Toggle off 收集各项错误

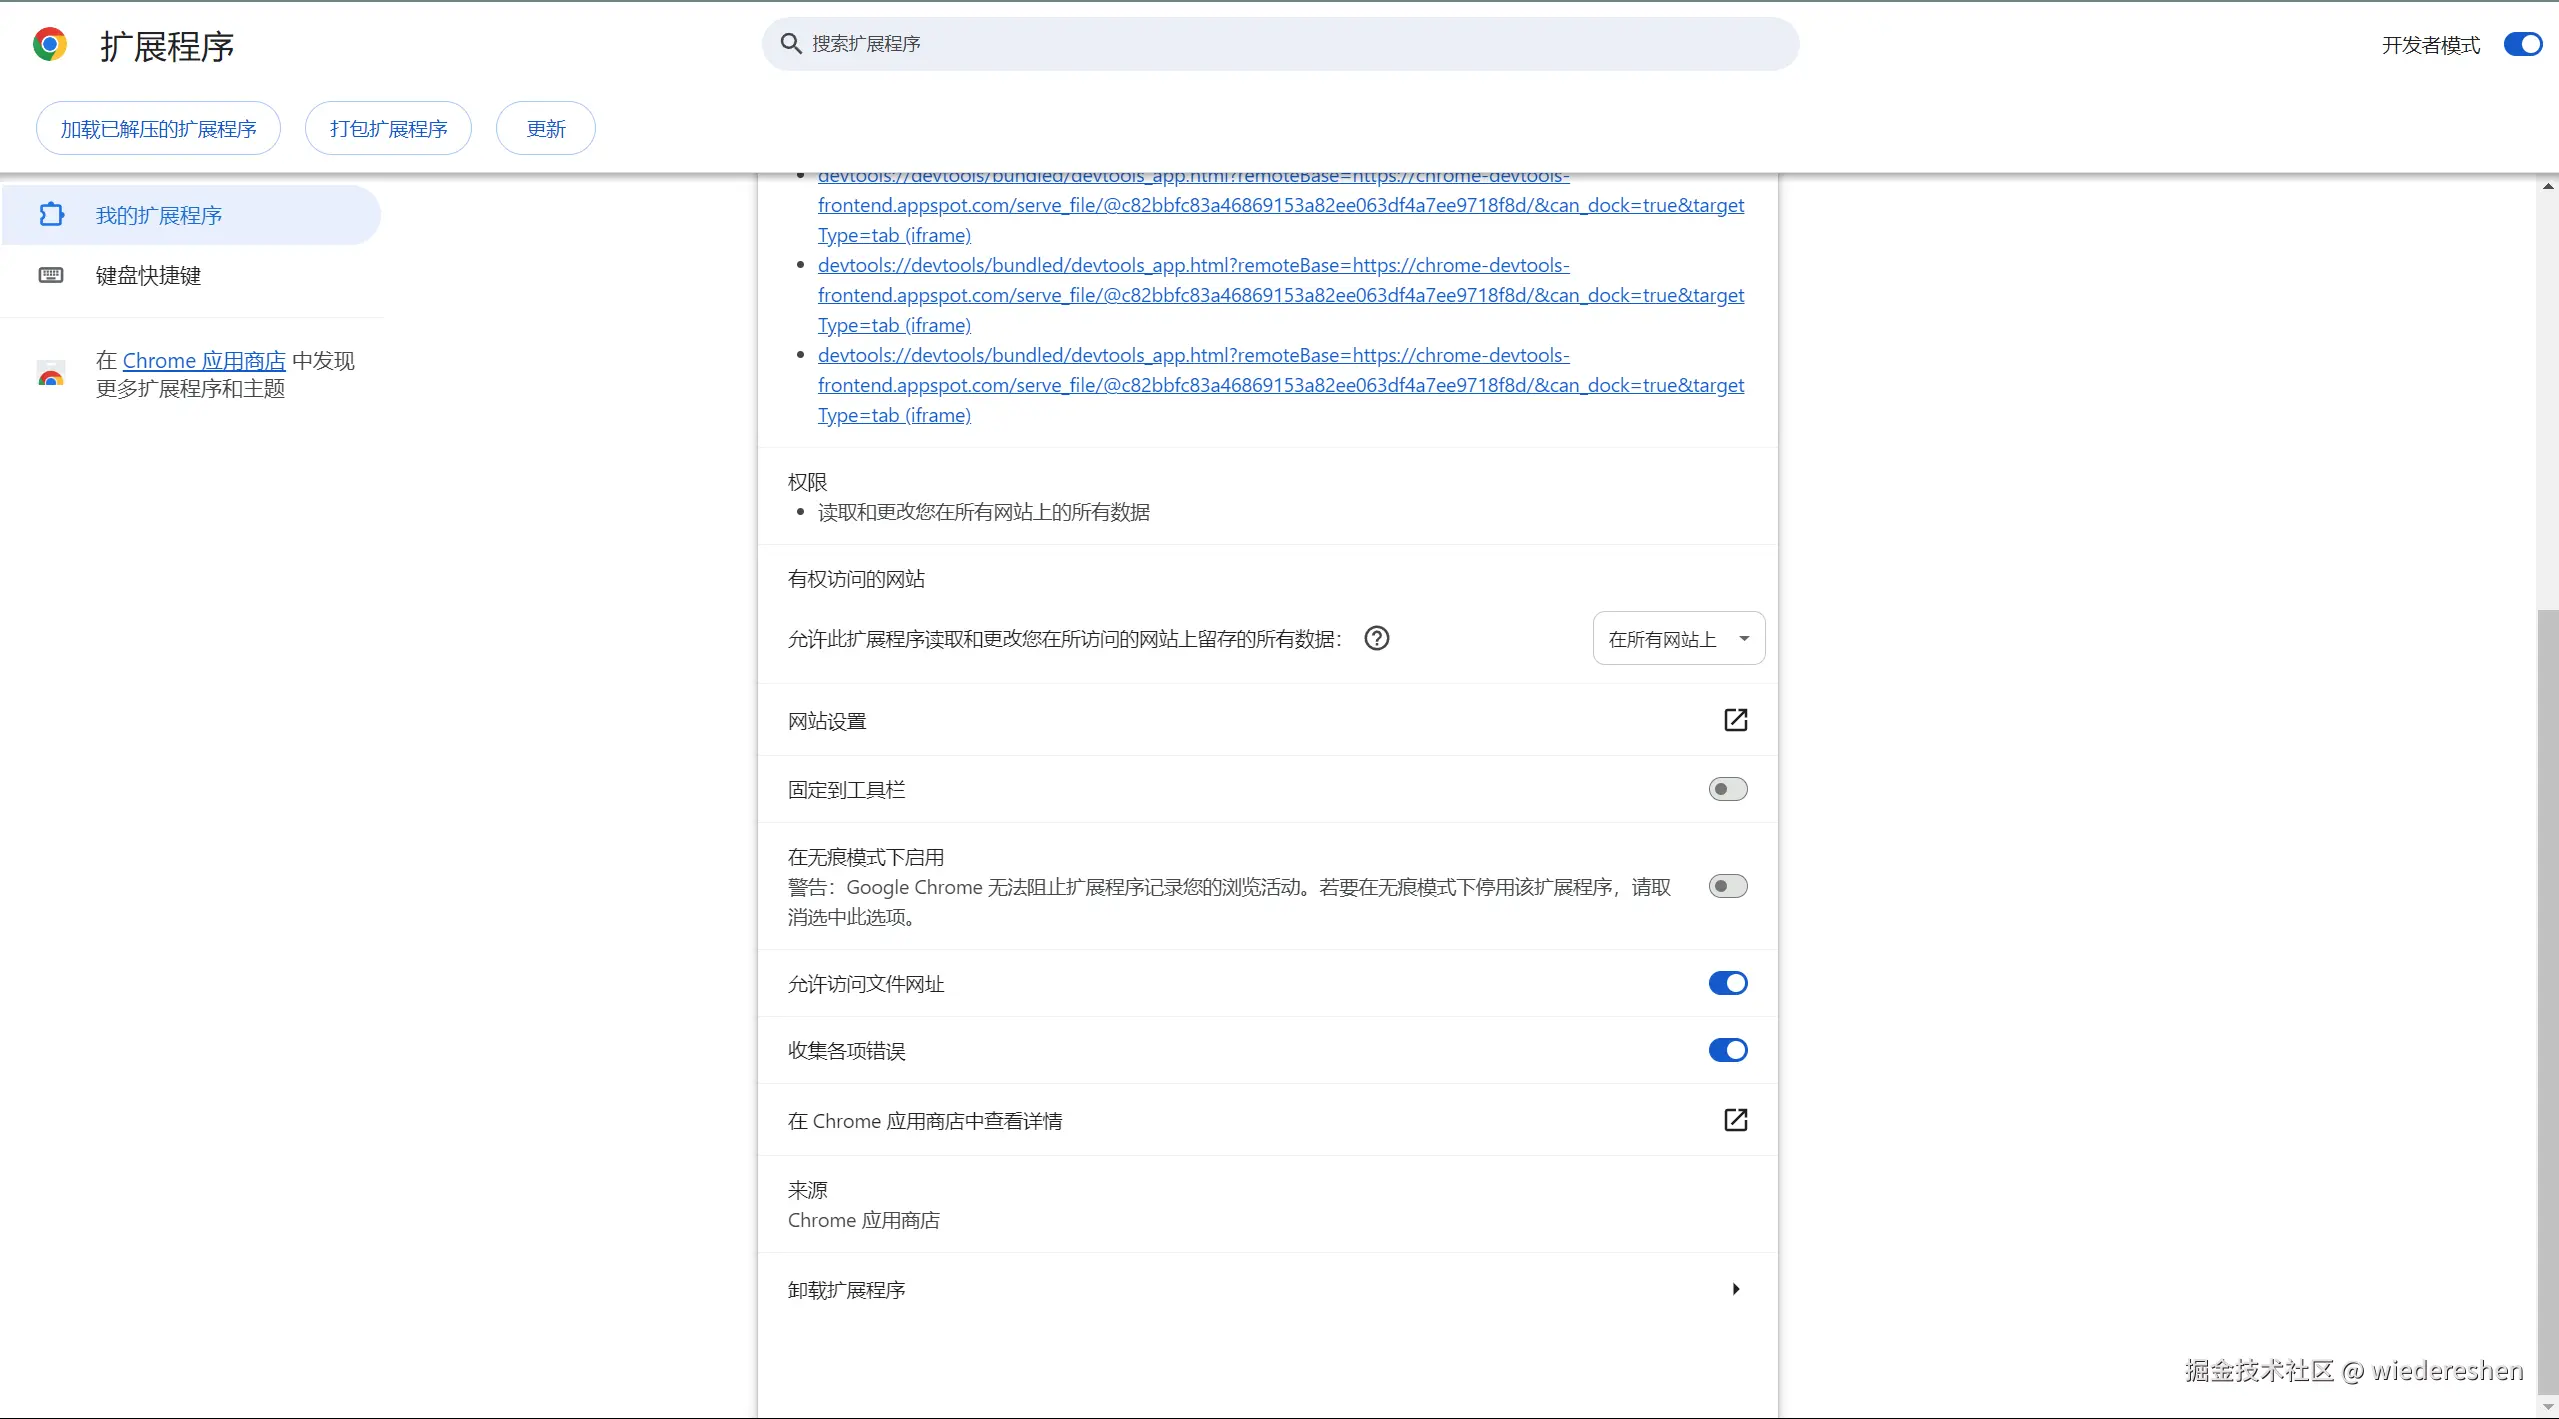pos(1727,1050)
